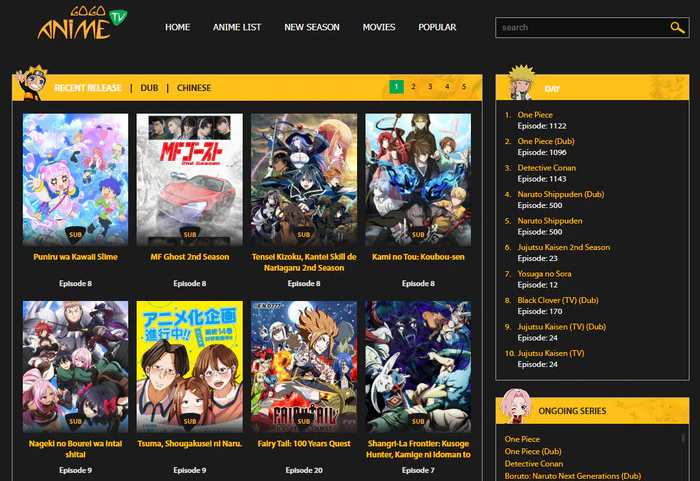Viewport: 700px width, 481px height.
Task: Switch to the CHINESE tab
Action: (x=194, y=88)
